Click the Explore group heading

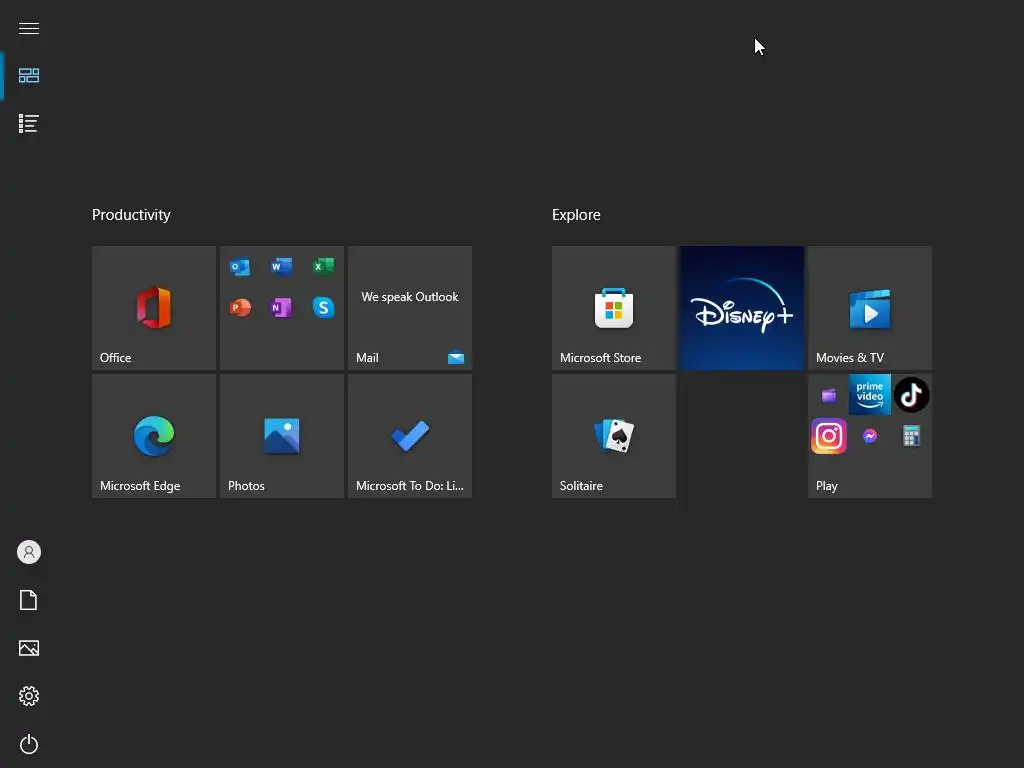pyautogui.click(x=576, y=215)
